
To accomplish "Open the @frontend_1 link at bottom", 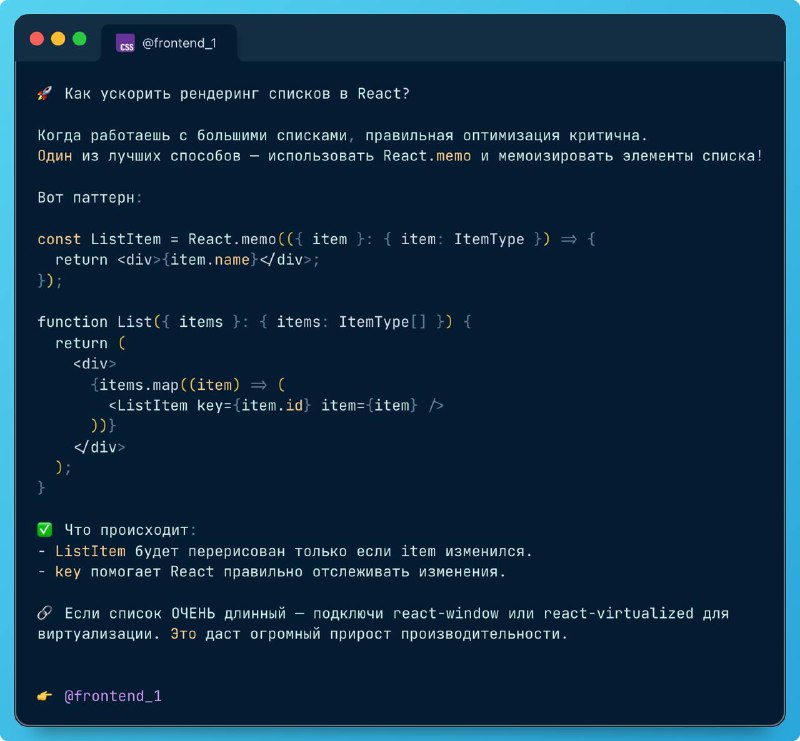I will coord(113,696).
